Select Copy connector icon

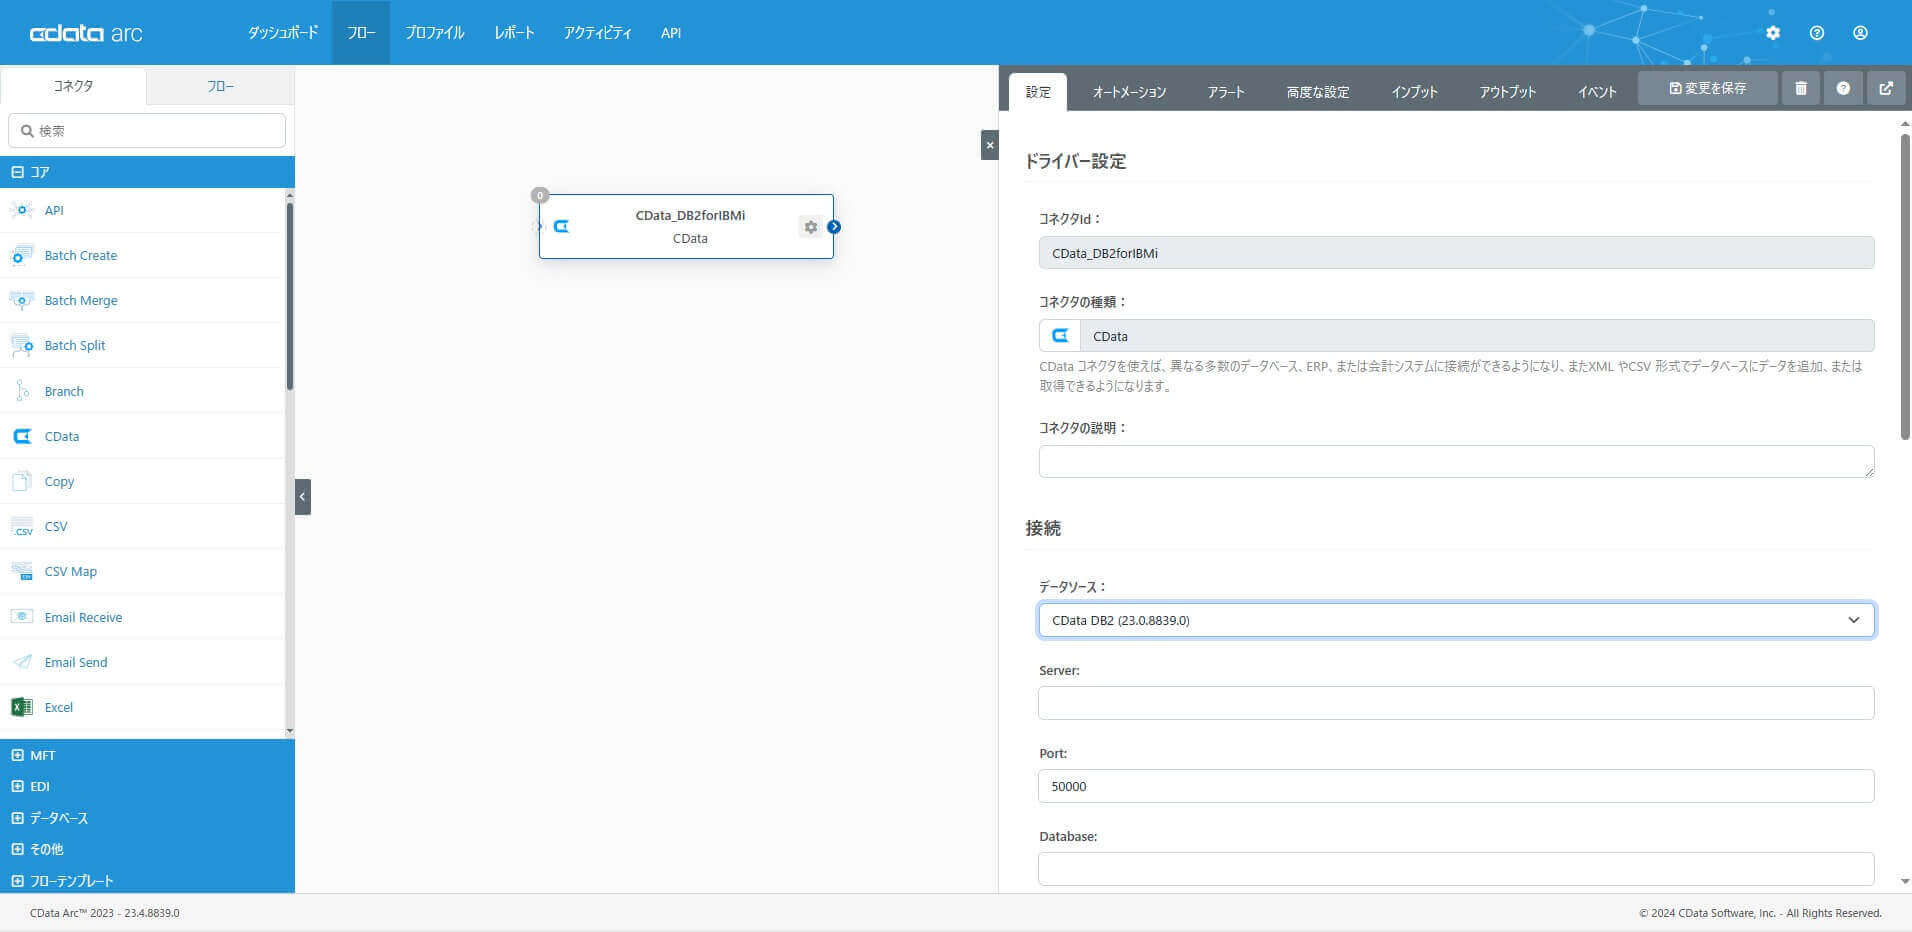click(21, 481)
